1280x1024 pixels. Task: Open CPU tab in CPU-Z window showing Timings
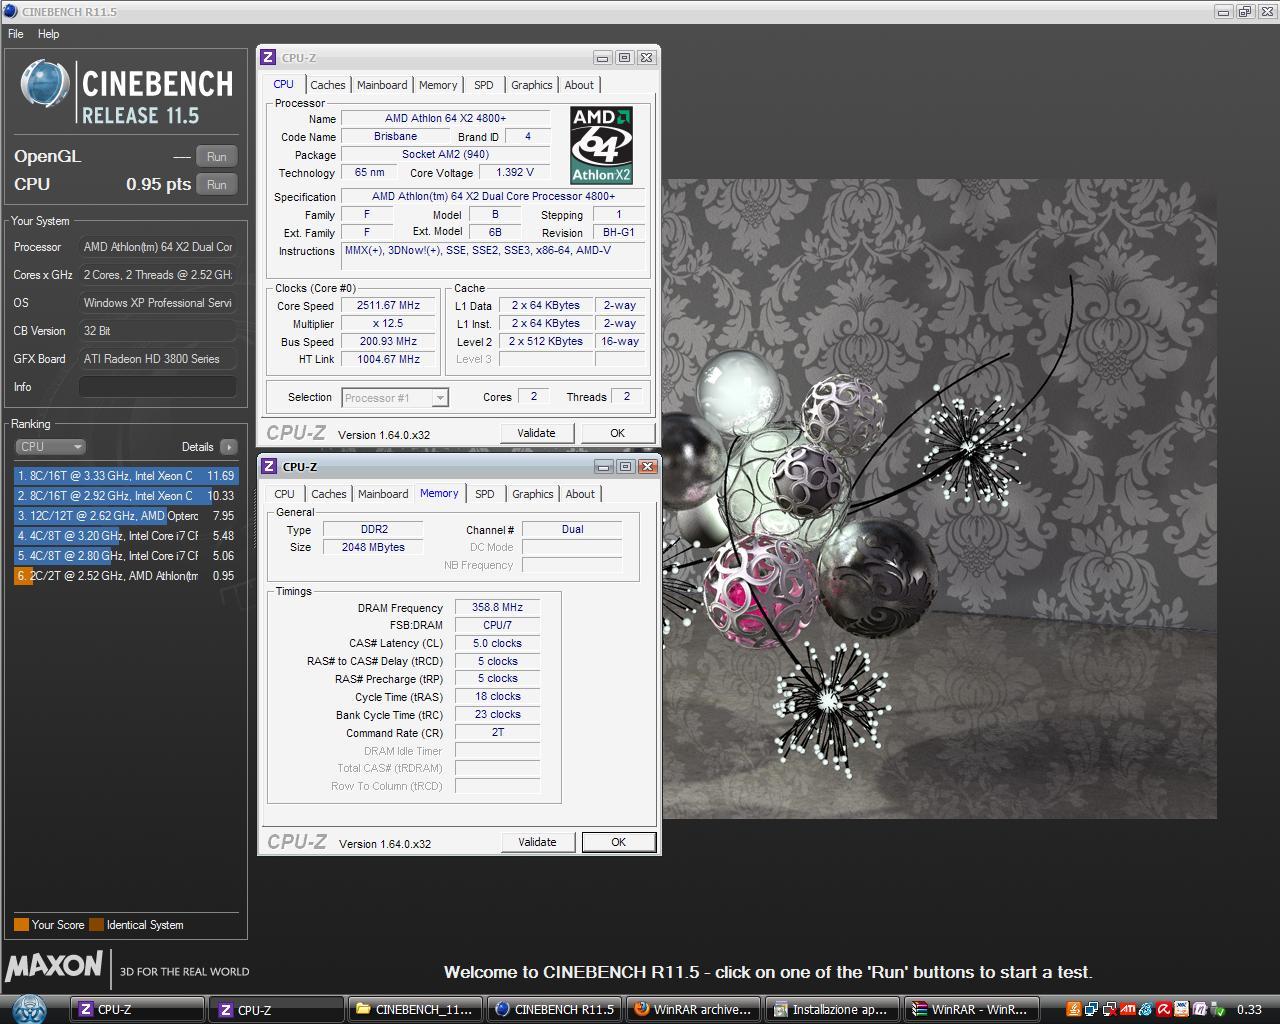tap(285, 494)
